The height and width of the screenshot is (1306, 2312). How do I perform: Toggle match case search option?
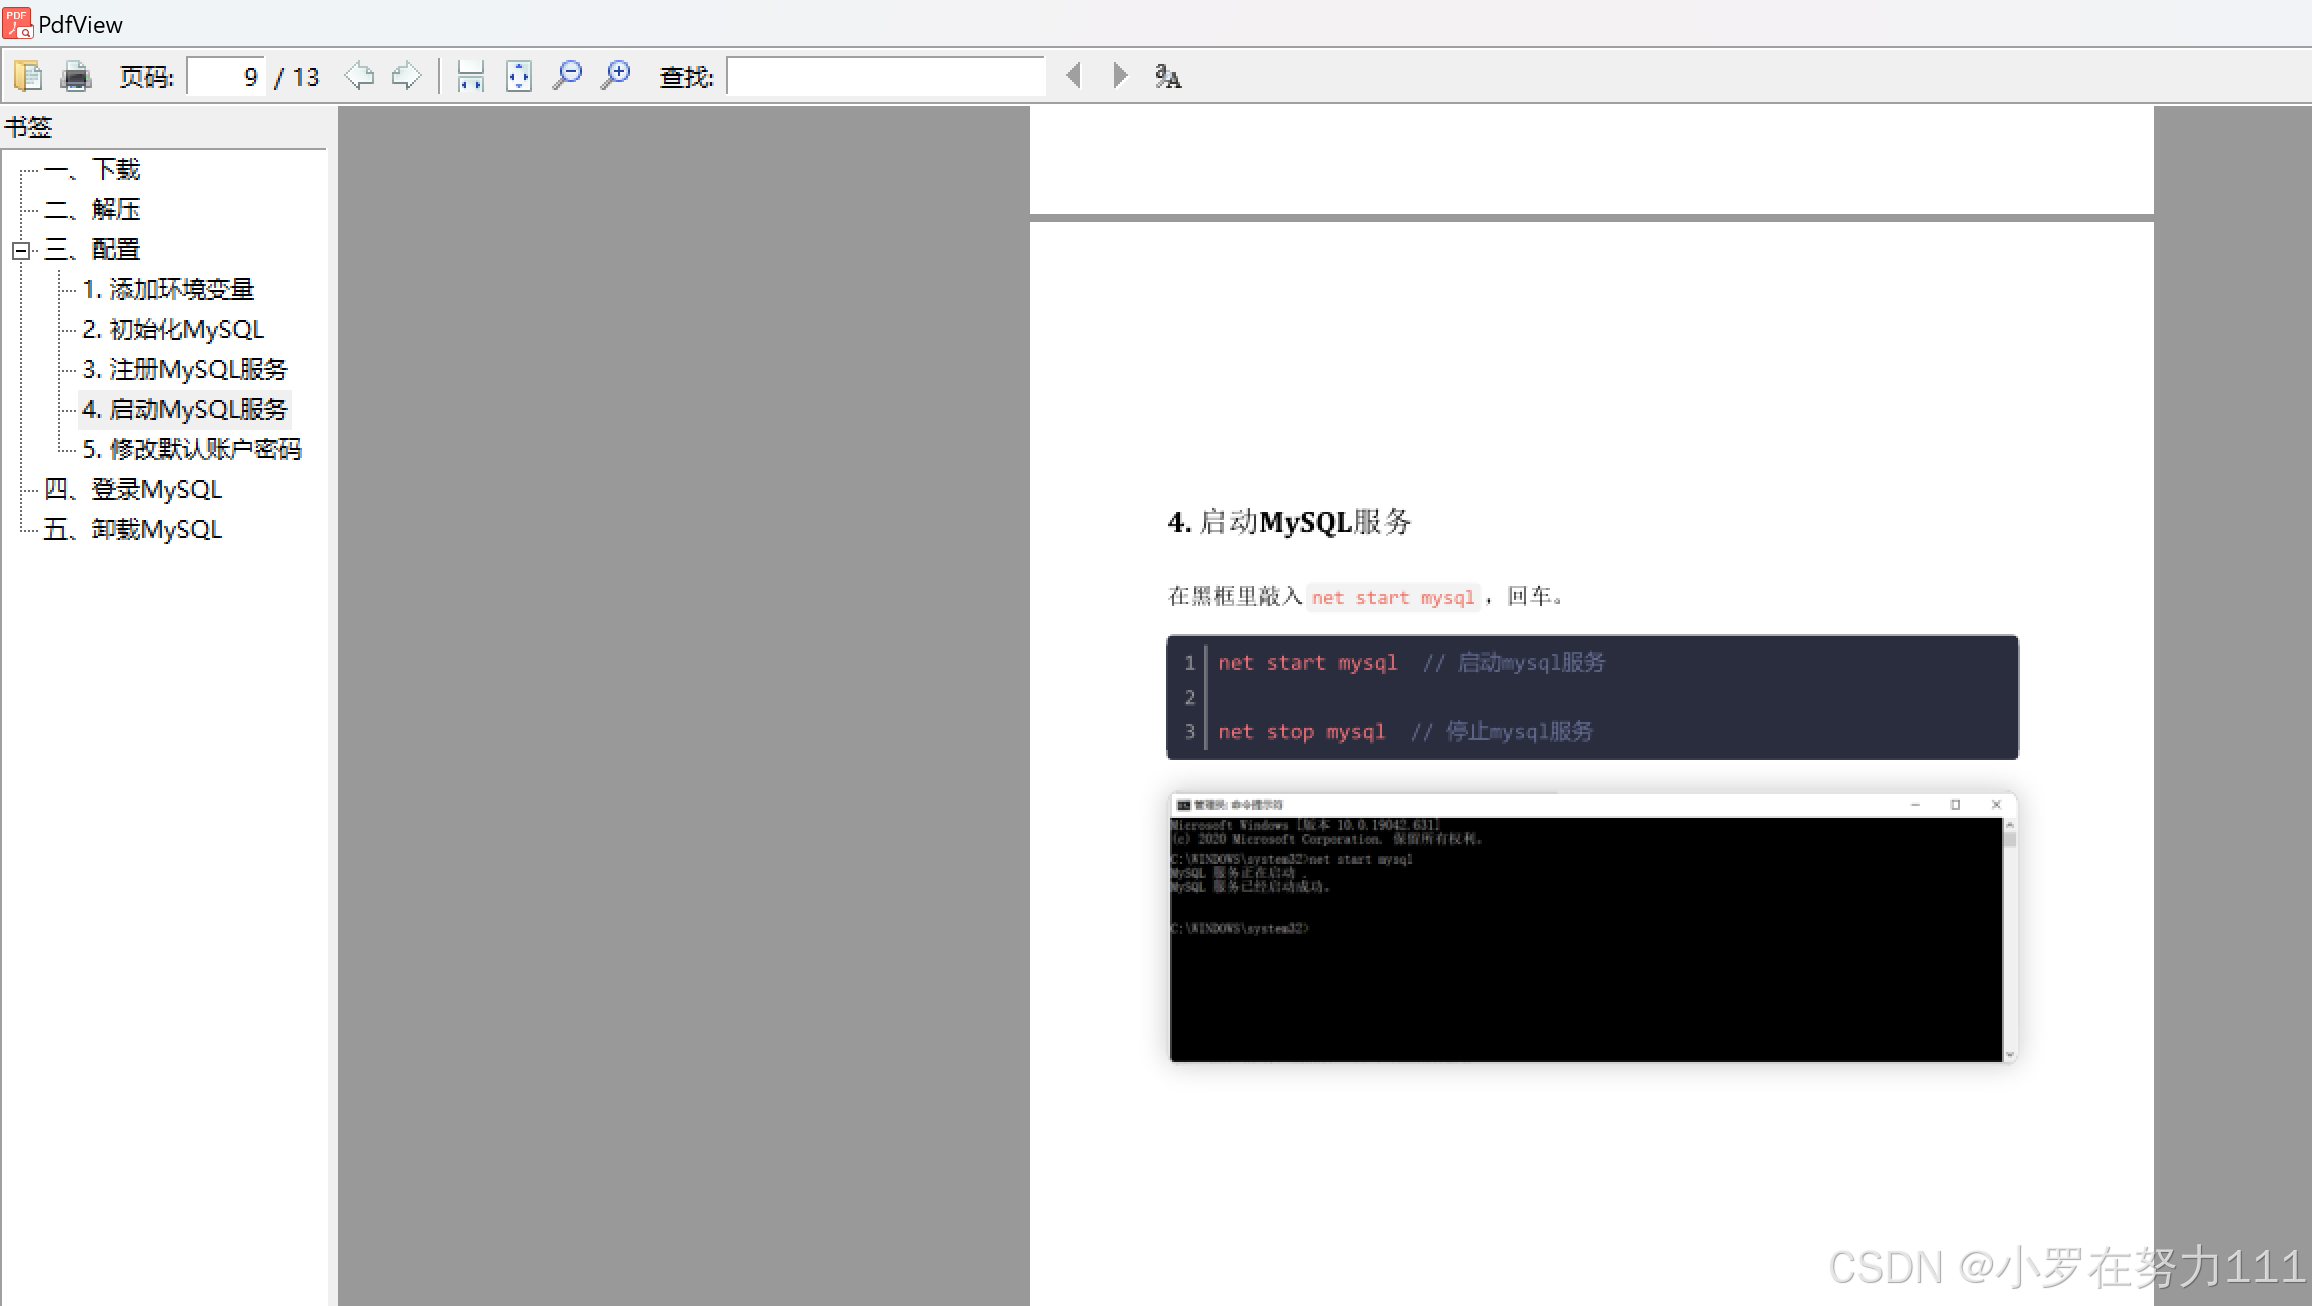[x=1168, y=76]
